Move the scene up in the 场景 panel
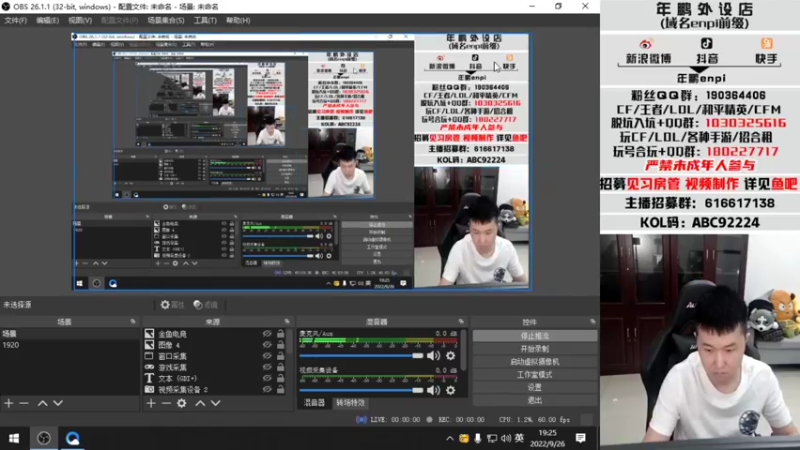Image resolution: width=800 pixels, height=450 pixels. [42, 403]
